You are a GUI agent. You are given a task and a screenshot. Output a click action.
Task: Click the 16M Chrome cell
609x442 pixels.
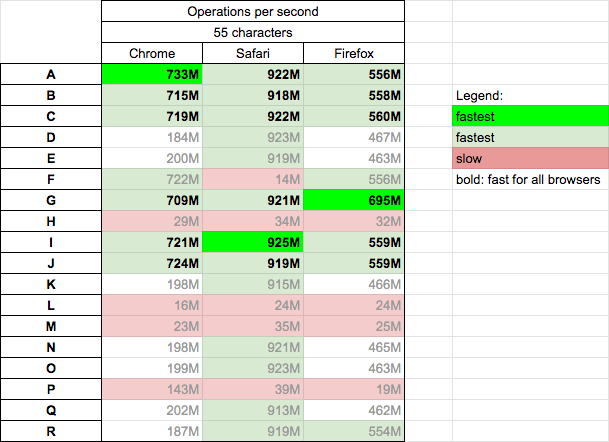(152, 305)
